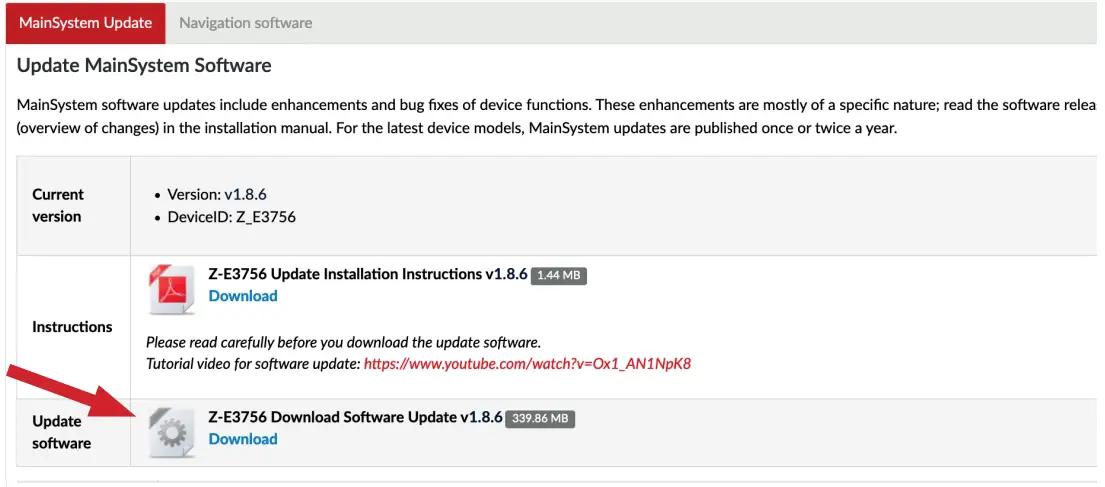Download the Update Installation Instructions PDF
Viewport: 1105px width, 487px height.
click(243, 296)
